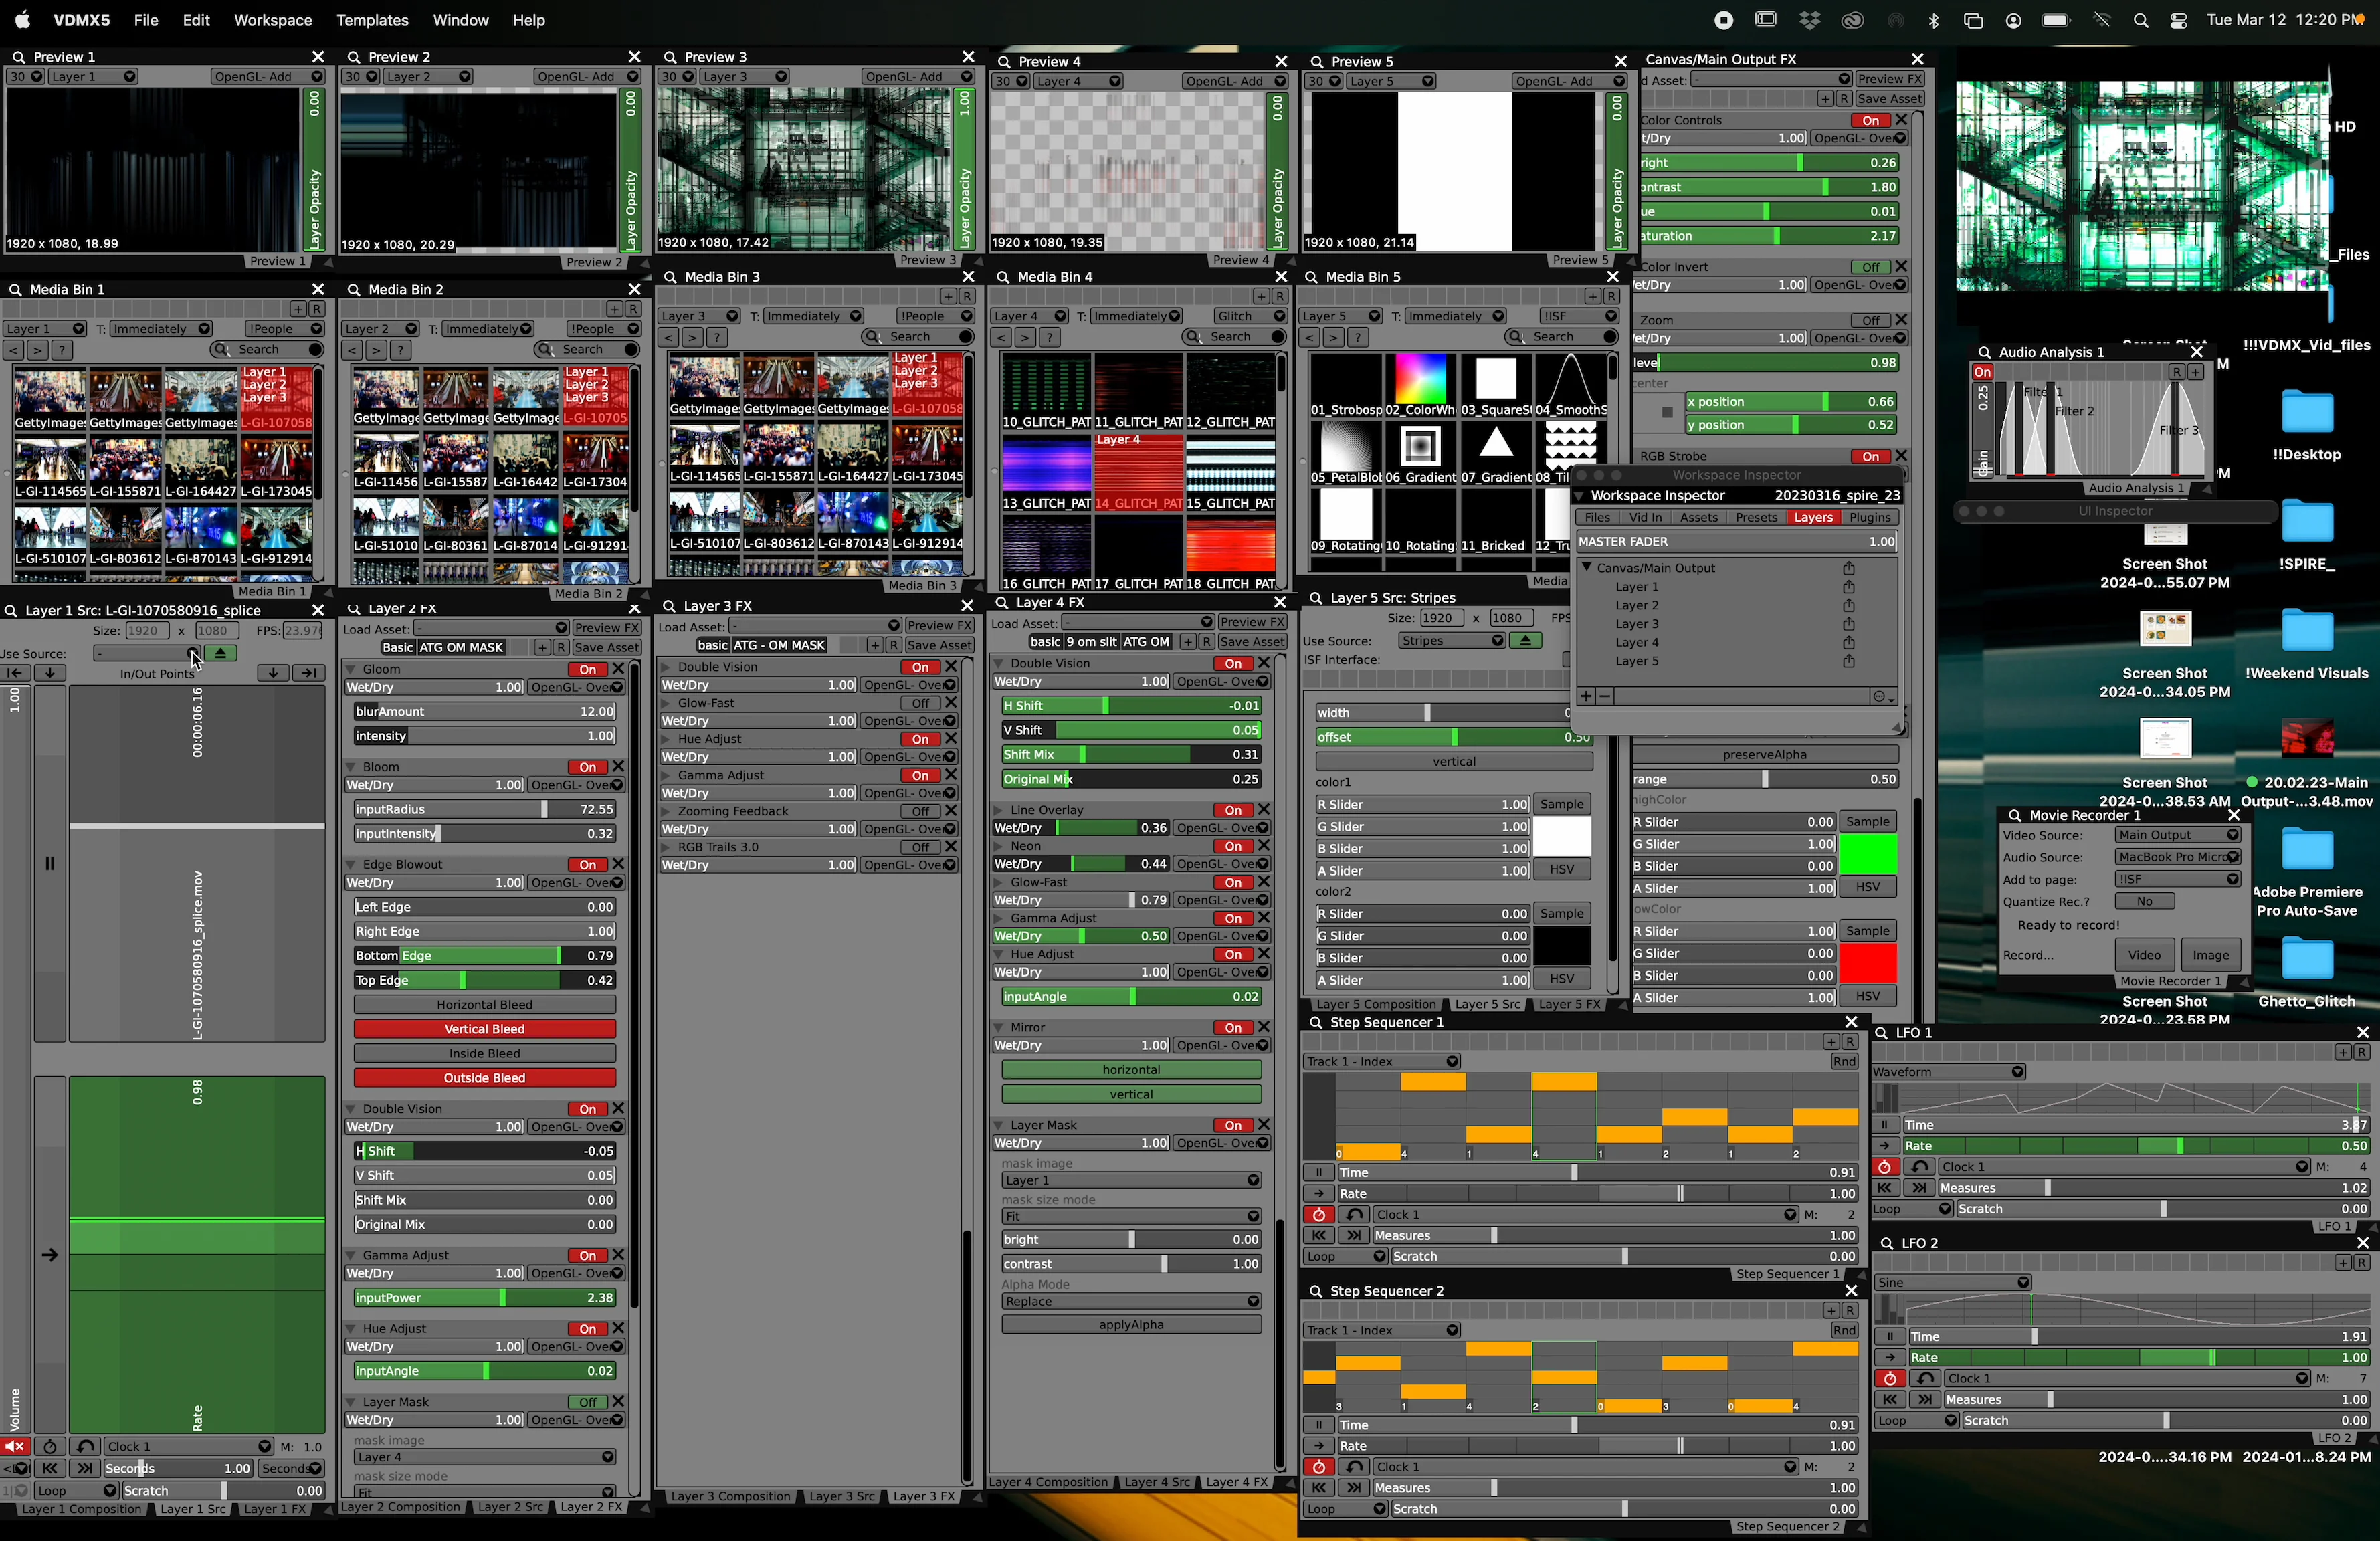Click green color swatch in Canvas/Main Output FX
This screenshot has height=1541, width=2380.
[1867, 855]
